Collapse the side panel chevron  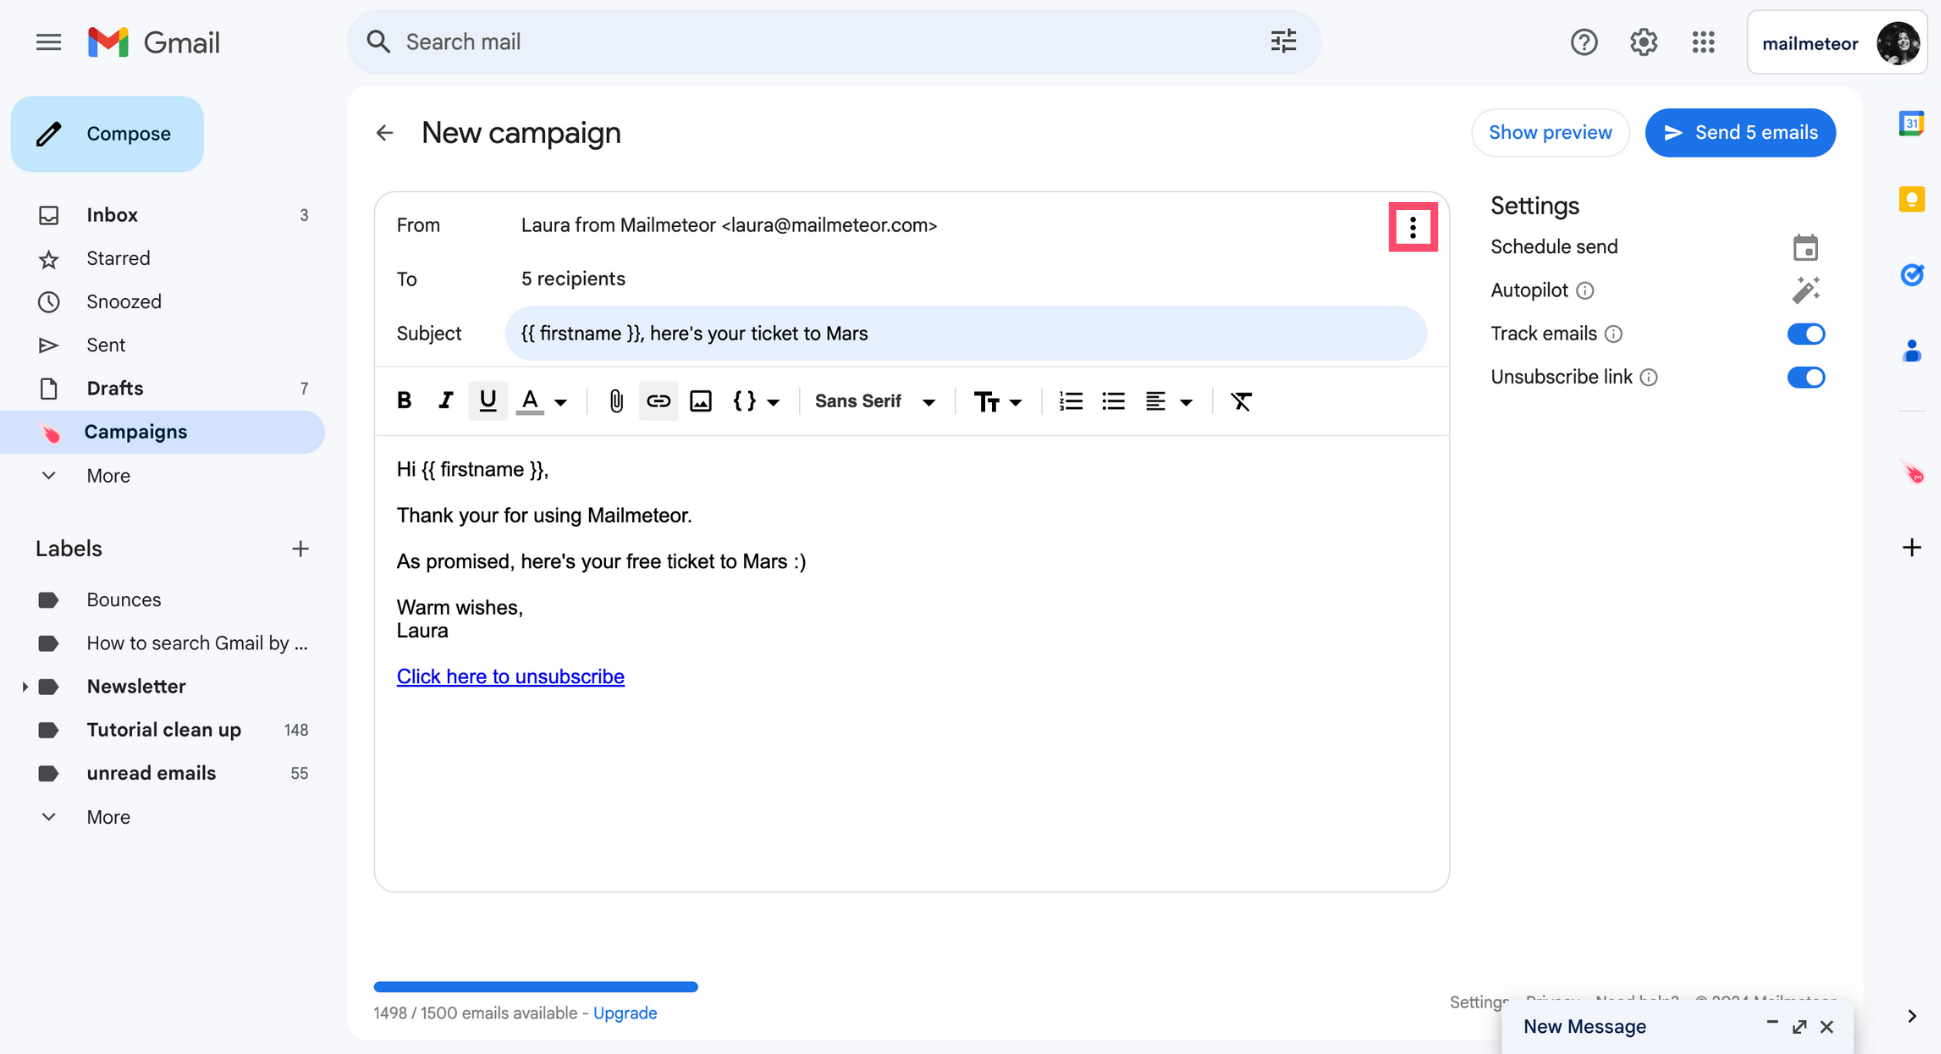1911,1016
